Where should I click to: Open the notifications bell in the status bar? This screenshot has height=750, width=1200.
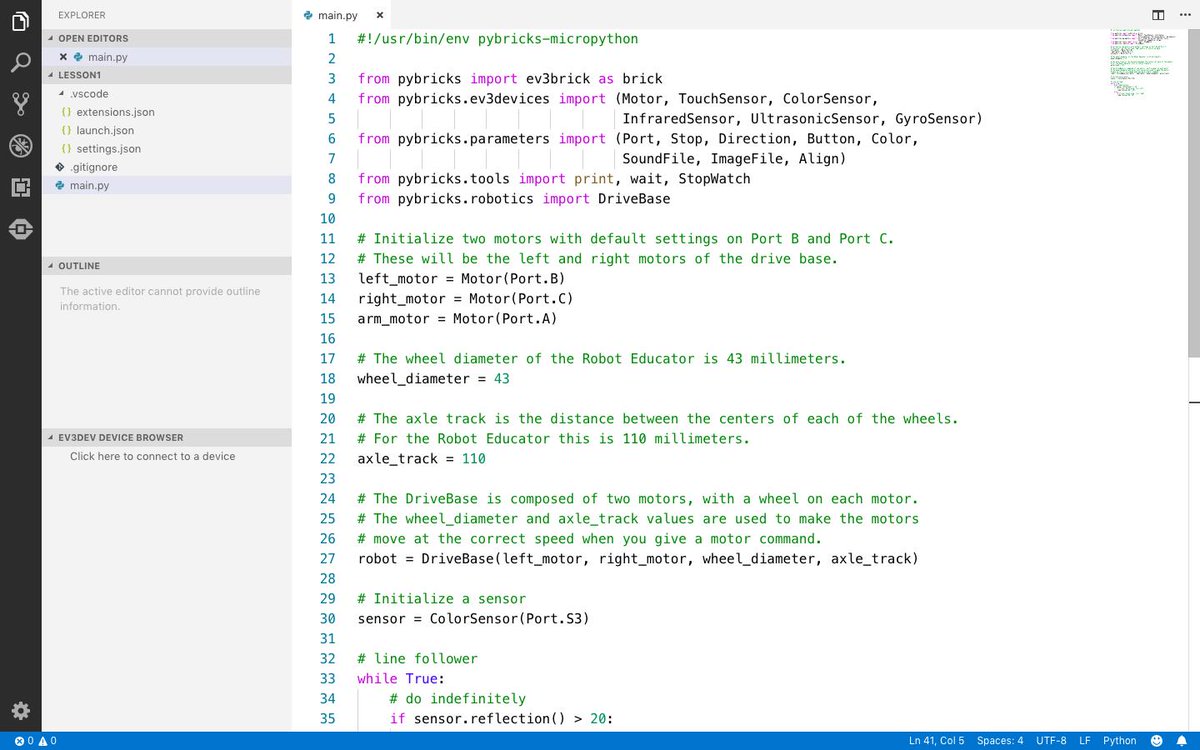point(1182,741)
